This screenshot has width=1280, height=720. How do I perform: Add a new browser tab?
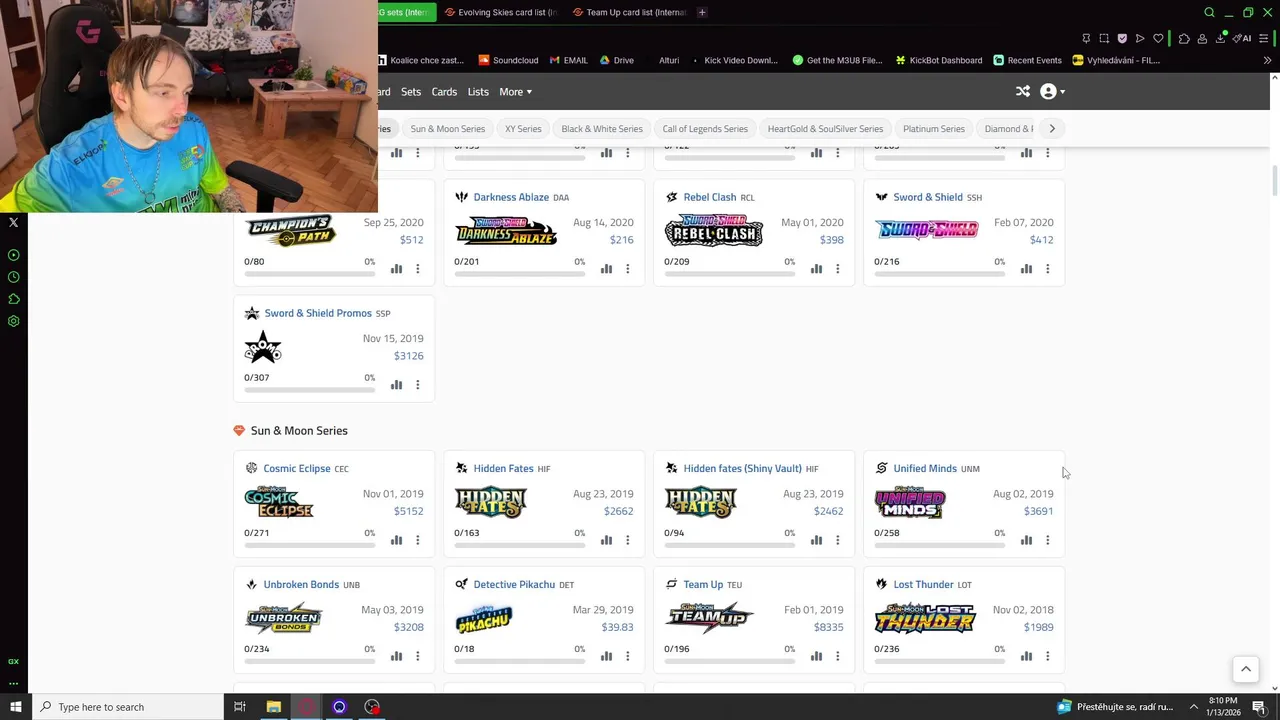(x=702, y=12)
